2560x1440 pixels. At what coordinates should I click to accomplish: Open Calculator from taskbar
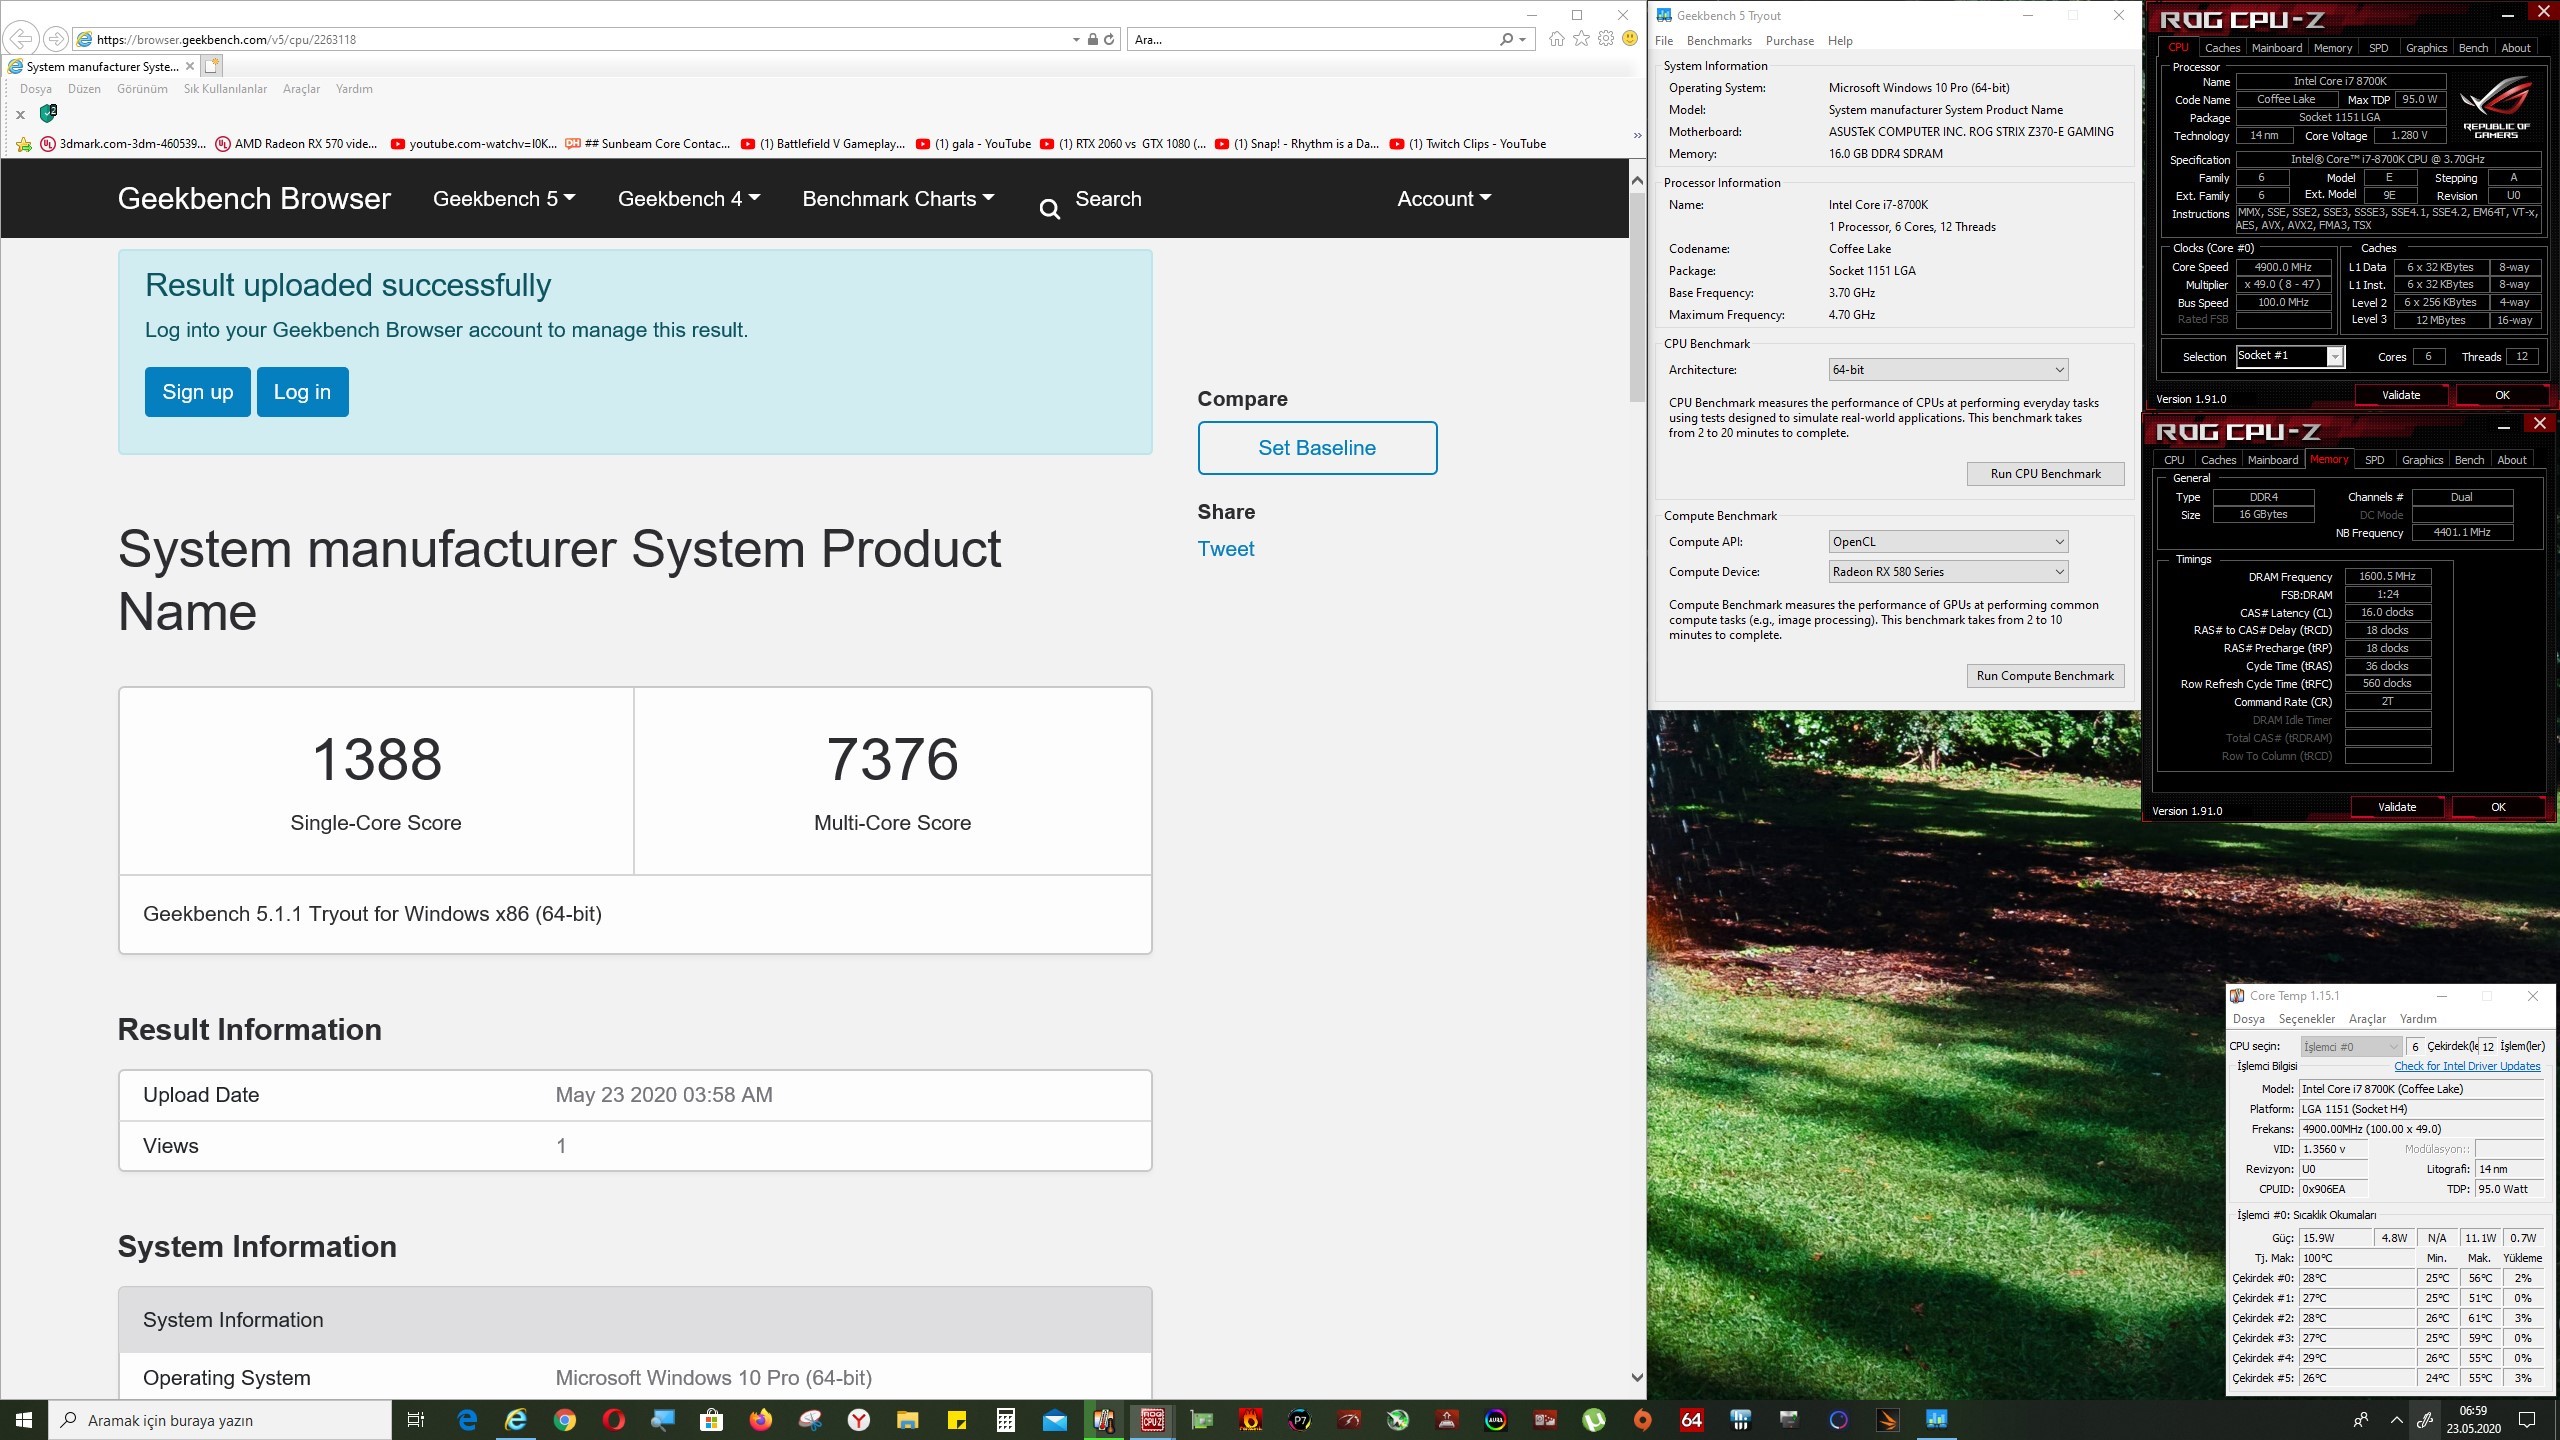click(x=1005, y=1420)
